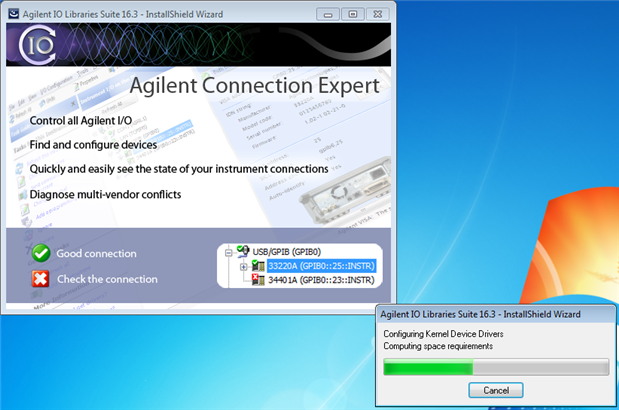Click the IO logo in the banner

pos(38,45)
